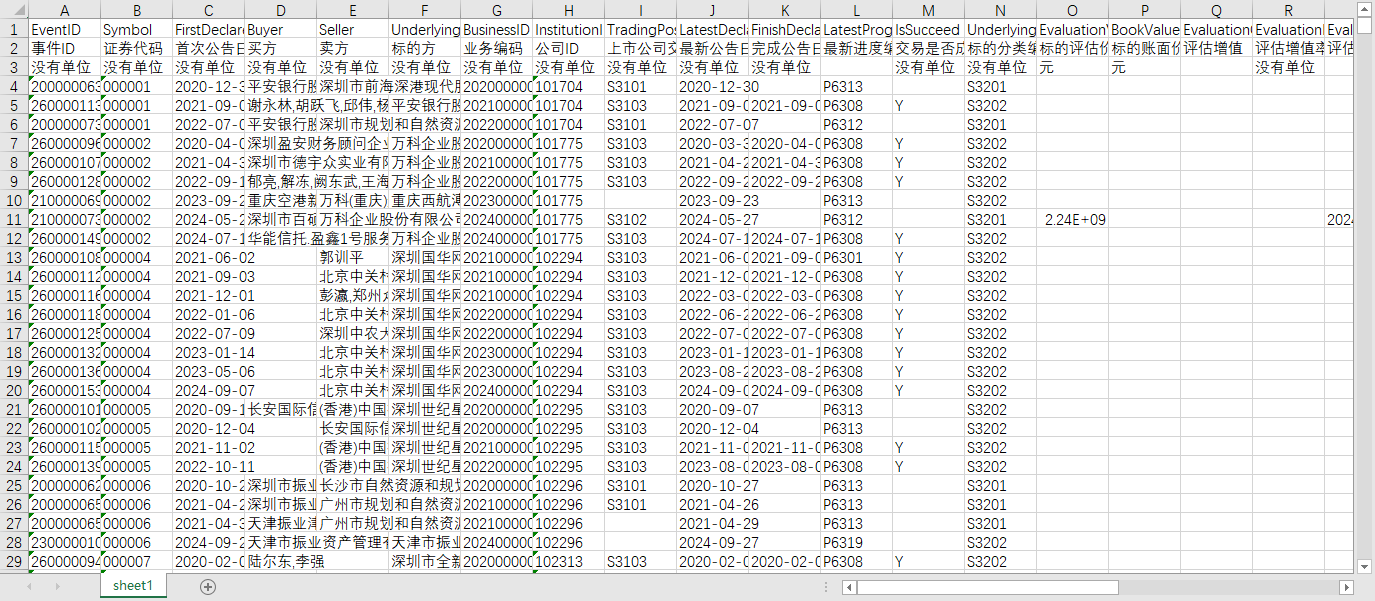
Task: Select the P6312 cell in row 6
Action: tap(856, 124)
